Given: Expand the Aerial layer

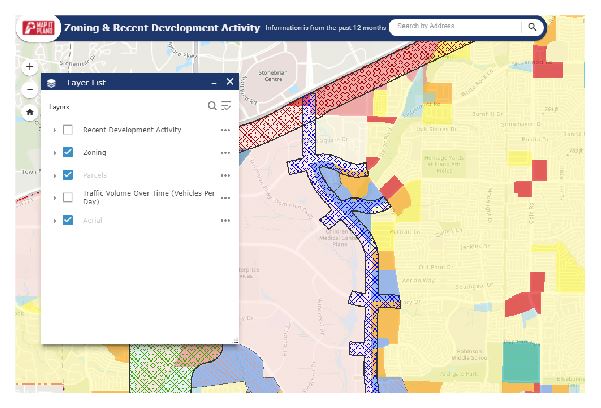Looking at the screenshot, I should pyautogui.click(x=54, y=220).
